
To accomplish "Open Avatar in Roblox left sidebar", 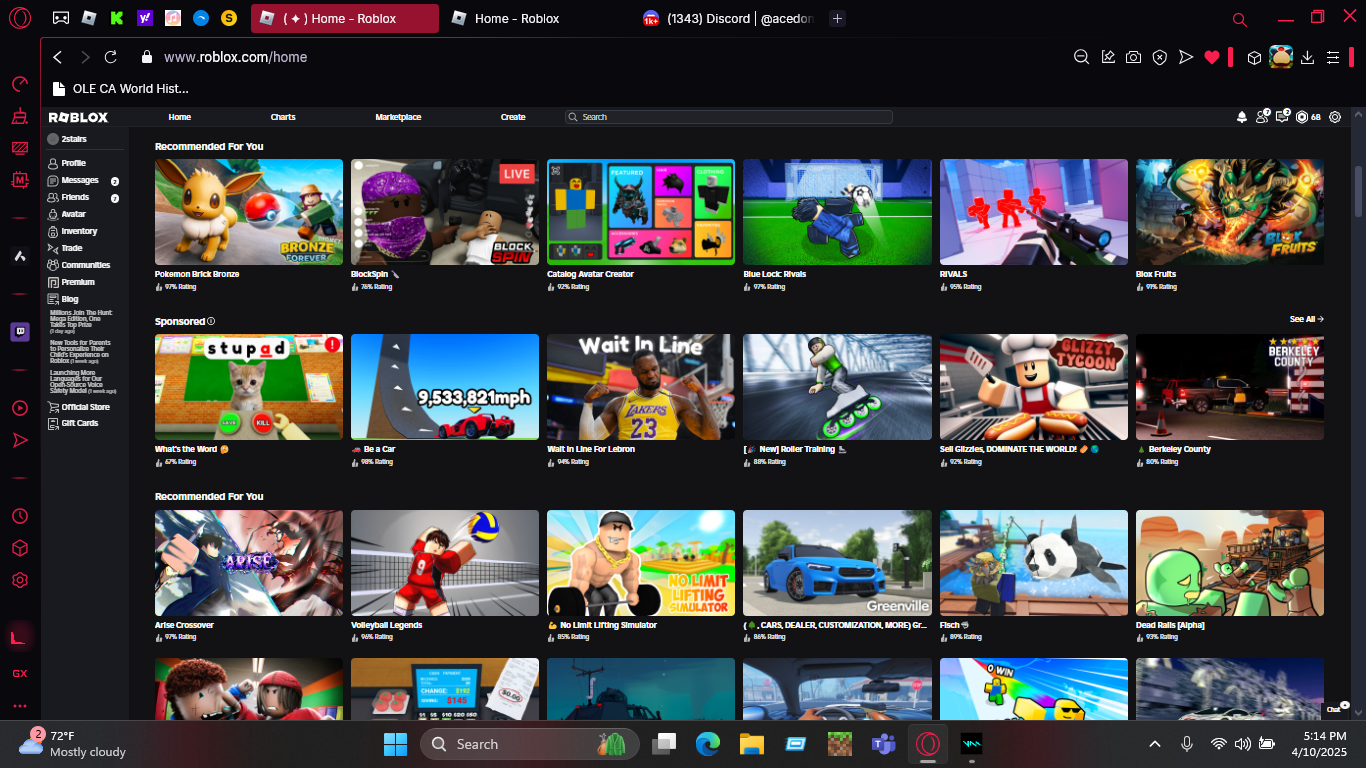I will pos(73,214).
